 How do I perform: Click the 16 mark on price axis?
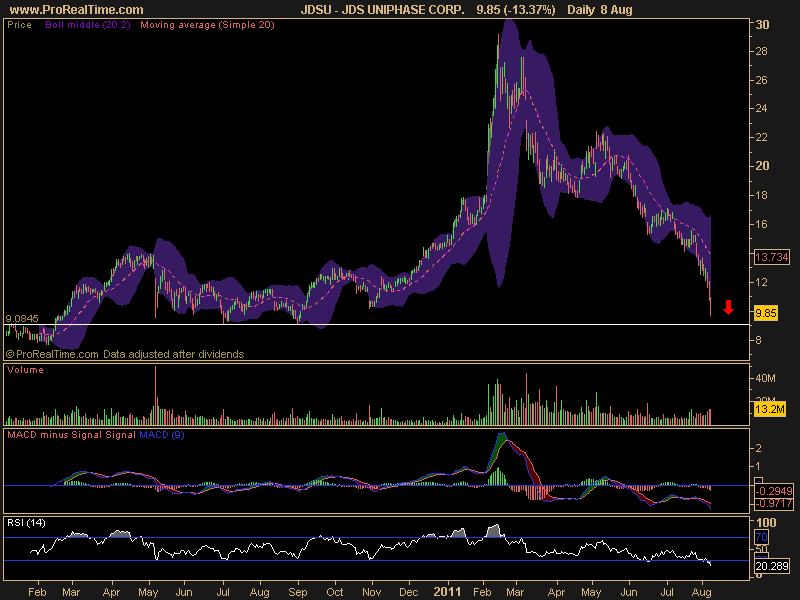click(761, 224)
